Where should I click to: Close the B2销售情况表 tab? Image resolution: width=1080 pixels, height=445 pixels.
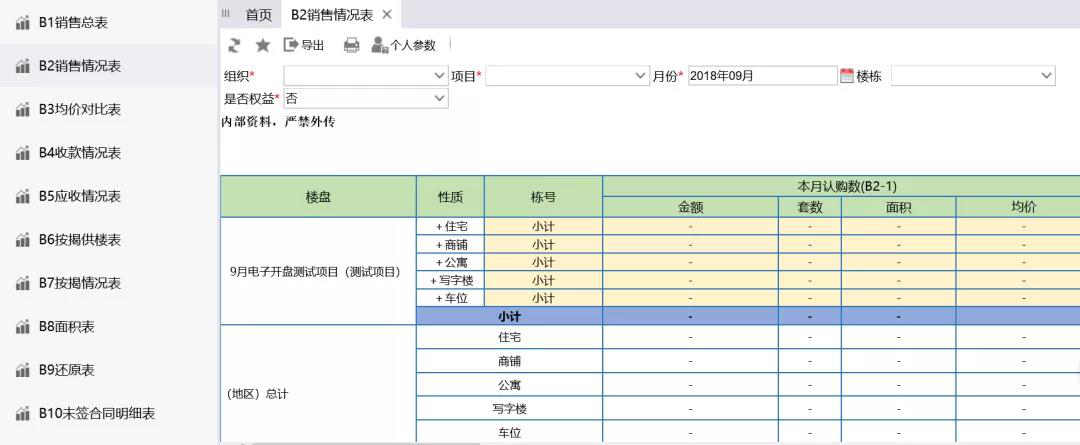point(386,14)
